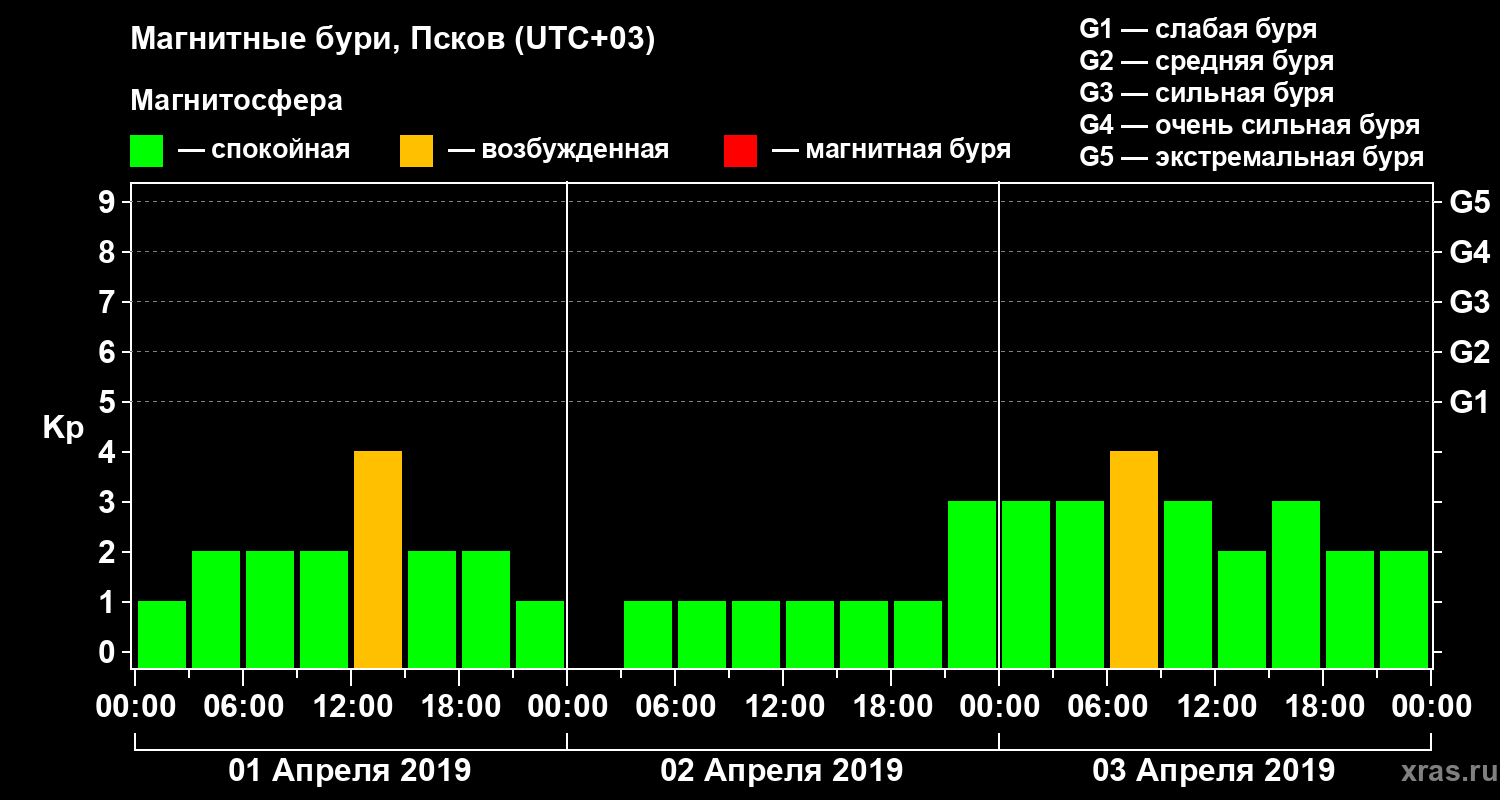The width and height of the screenshot is (1500, 800).
Task: Click the '— магнитная буря' legend label
Action: pyautogui.click(x=892, y=151)
